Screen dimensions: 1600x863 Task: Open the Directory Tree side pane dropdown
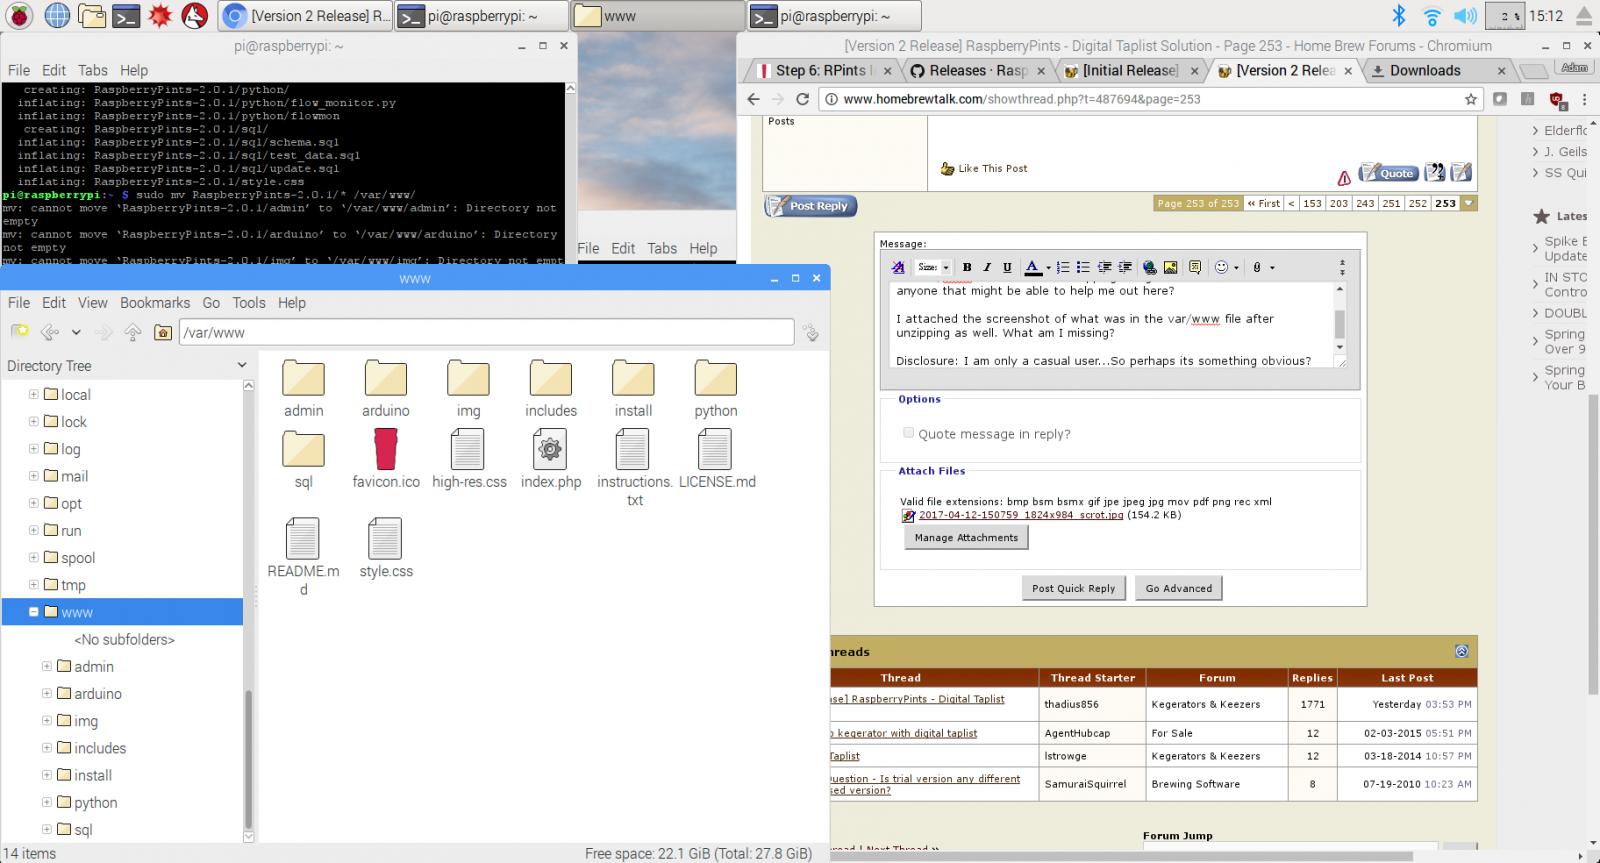(241, 366)
